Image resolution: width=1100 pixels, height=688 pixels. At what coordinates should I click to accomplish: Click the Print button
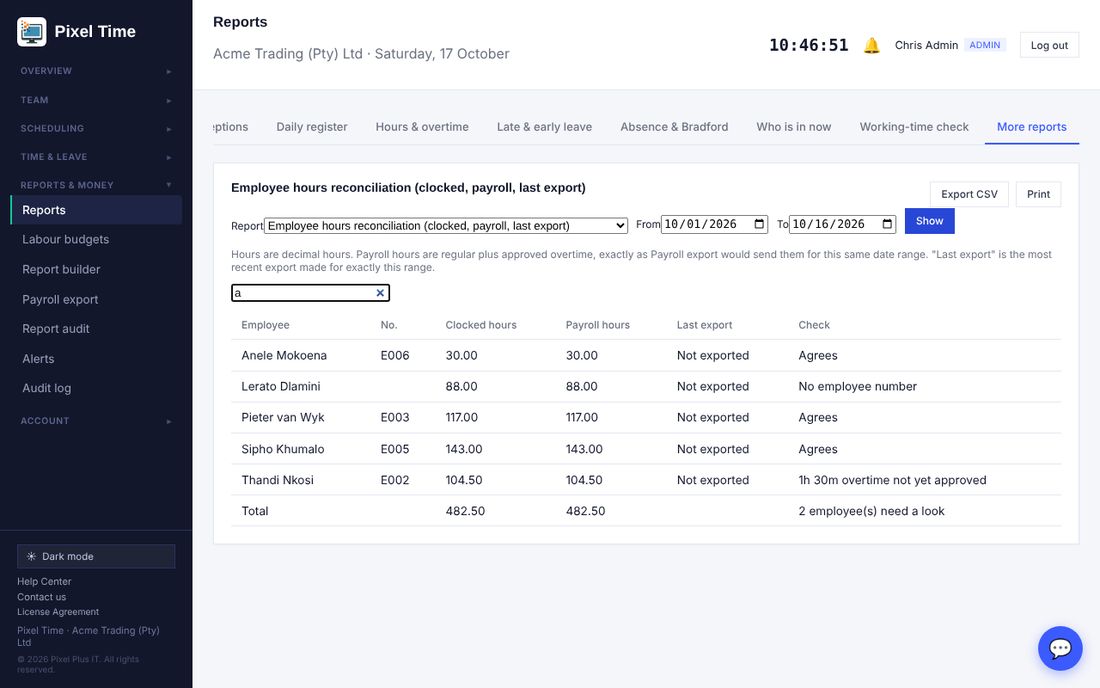click(1038, 194)
